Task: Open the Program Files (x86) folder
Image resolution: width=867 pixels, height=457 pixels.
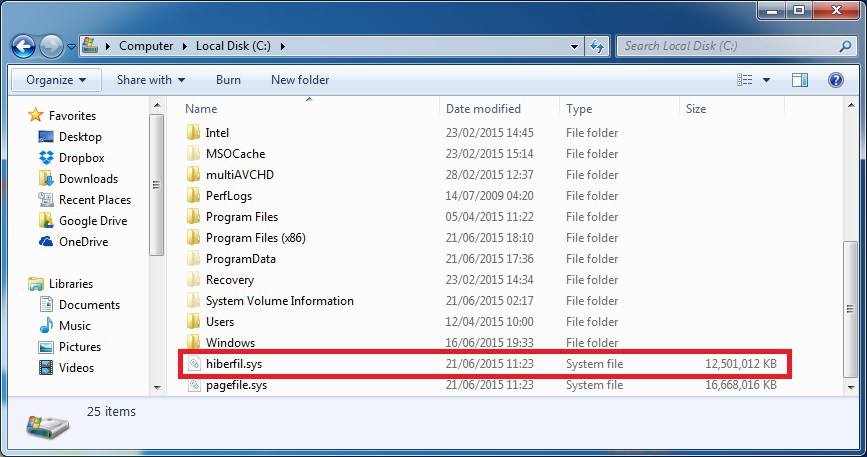Action: click(255, 238)
